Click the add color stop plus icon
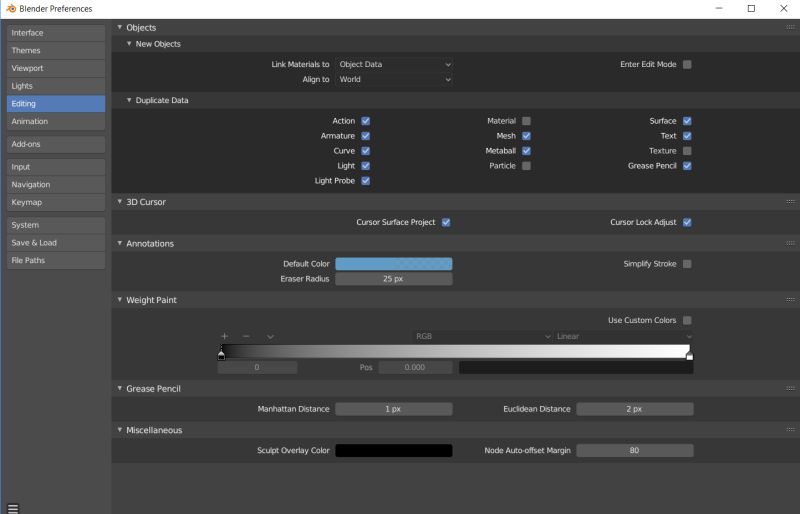This screenshot has width=800, height=514. point(224,336)
